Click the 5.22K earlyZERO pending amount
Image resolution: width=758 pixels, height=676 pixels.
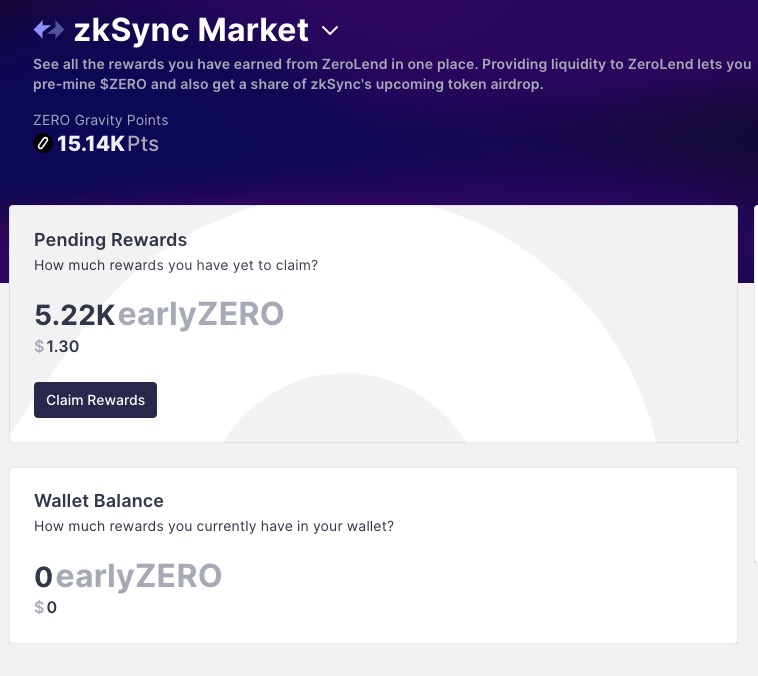(75, 315)
